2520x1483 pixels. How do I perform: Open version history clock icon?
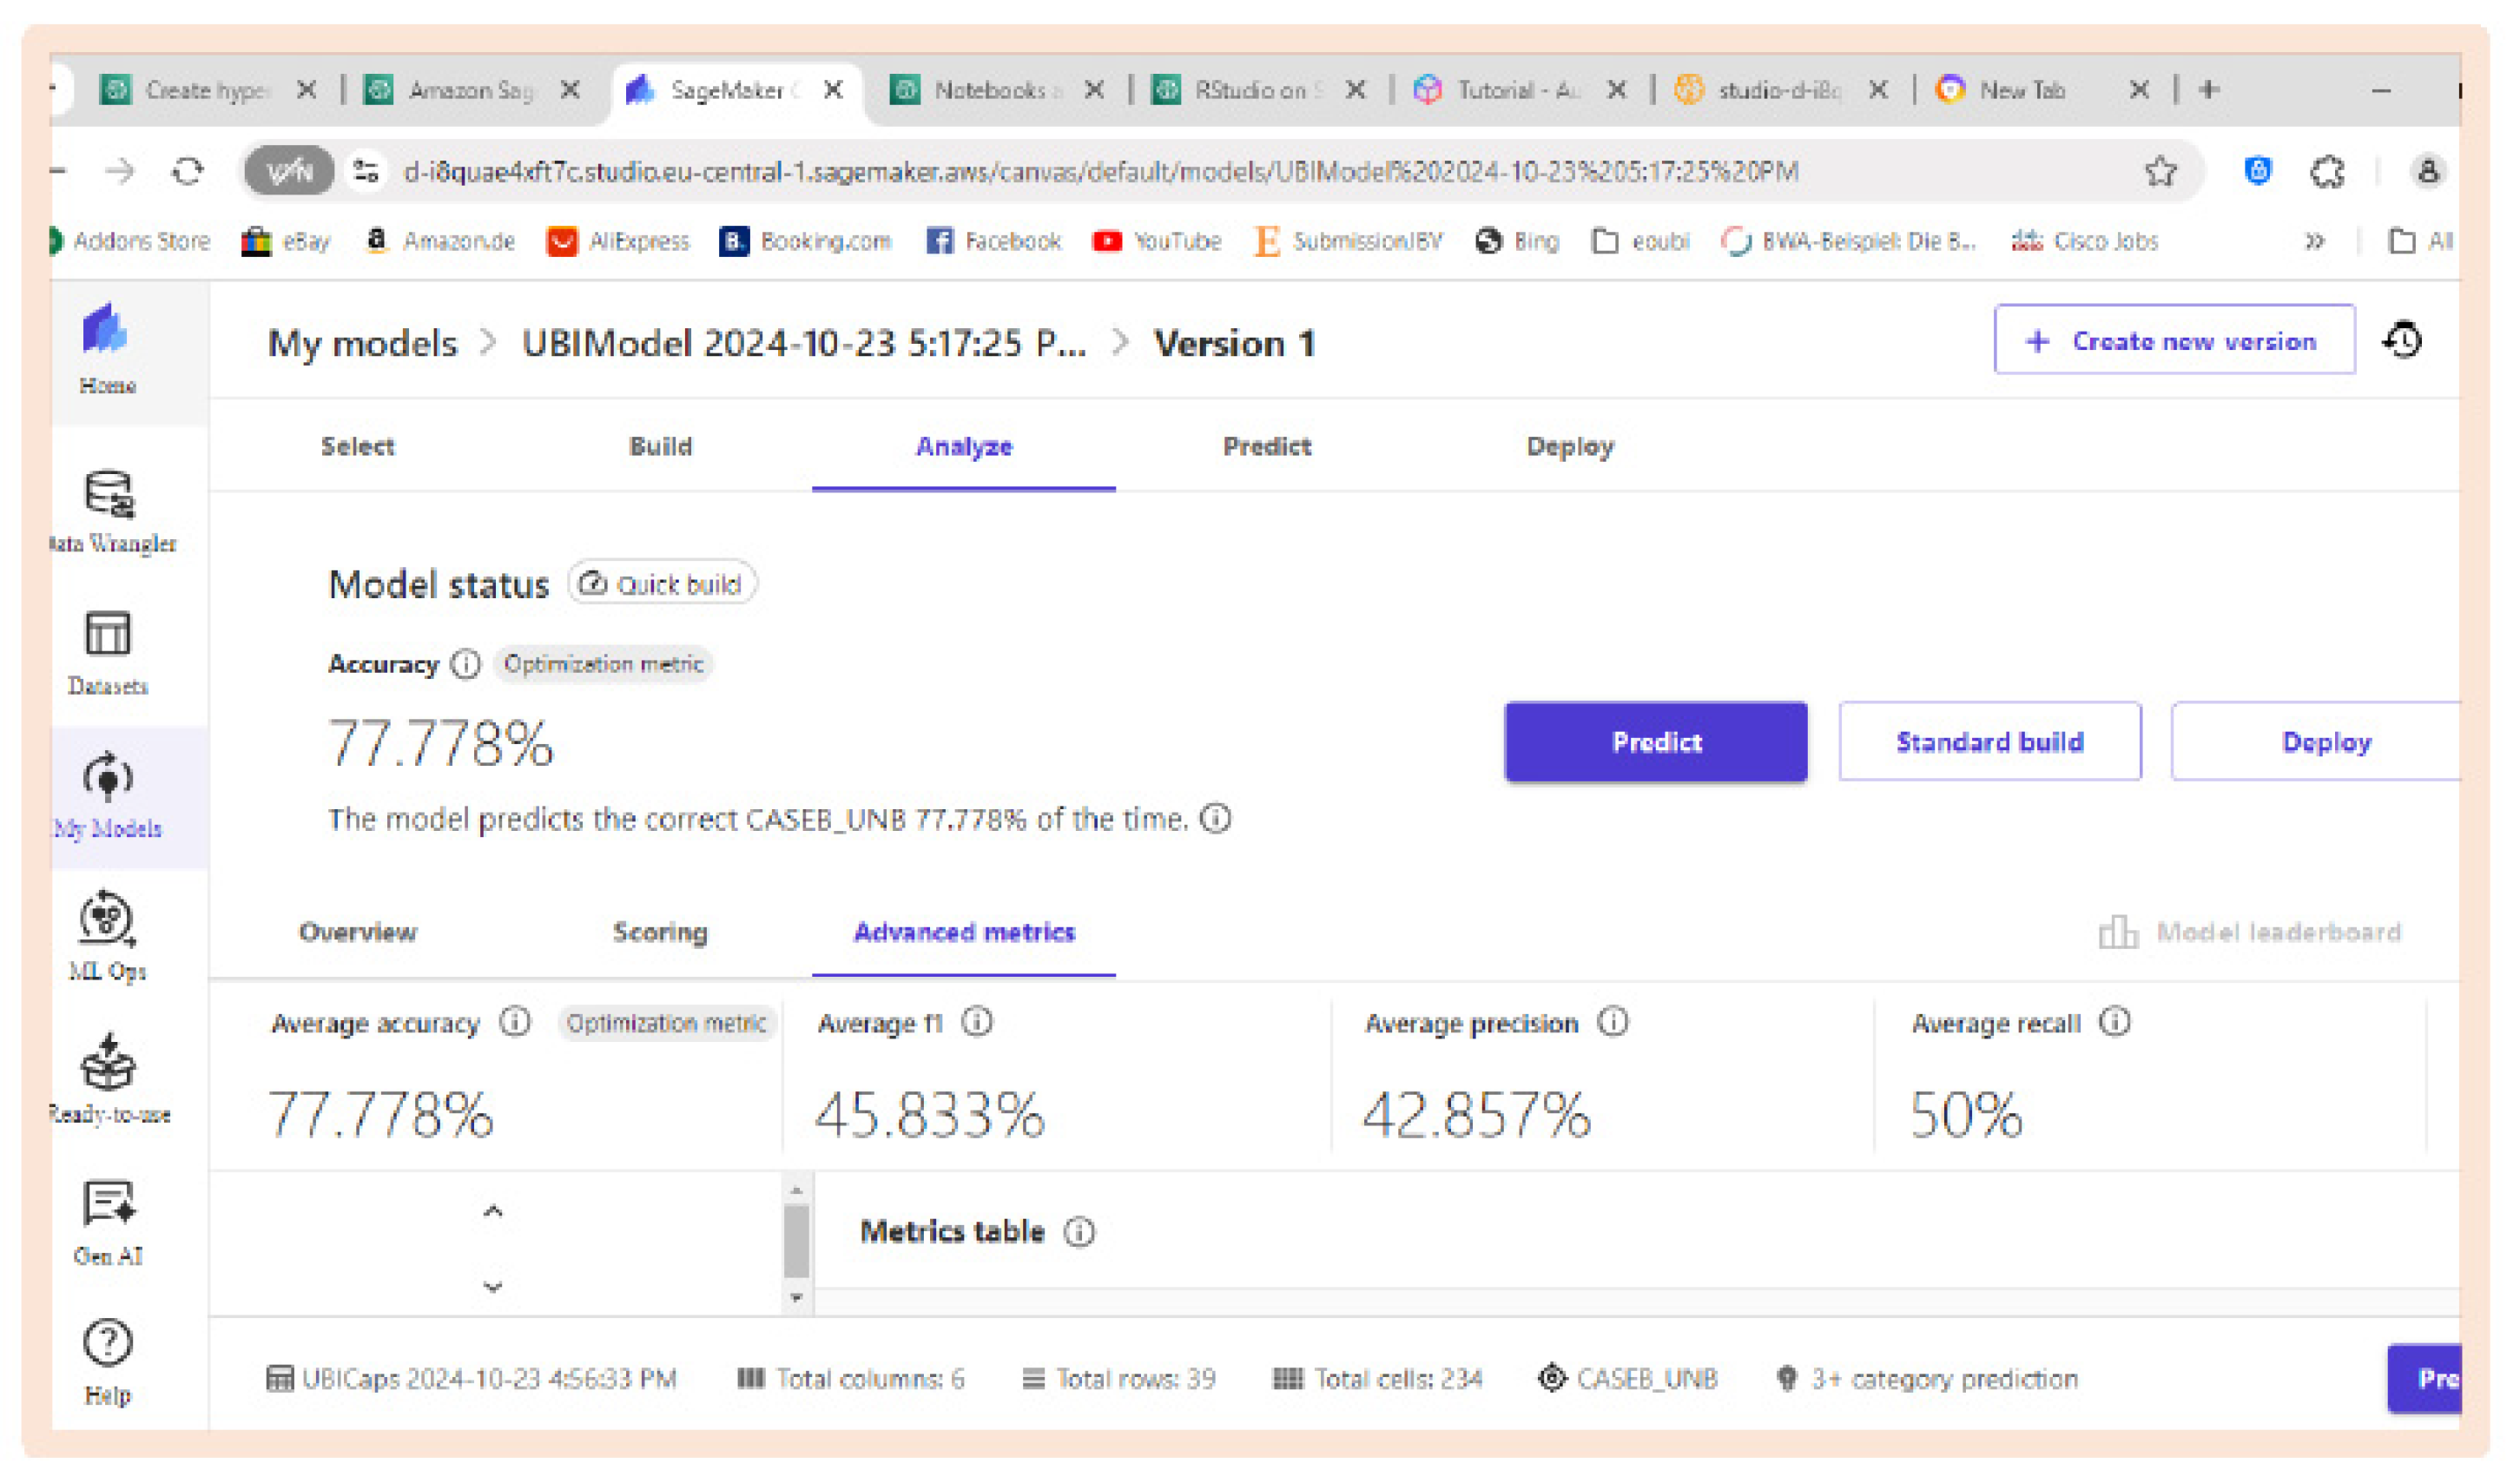2403,342
